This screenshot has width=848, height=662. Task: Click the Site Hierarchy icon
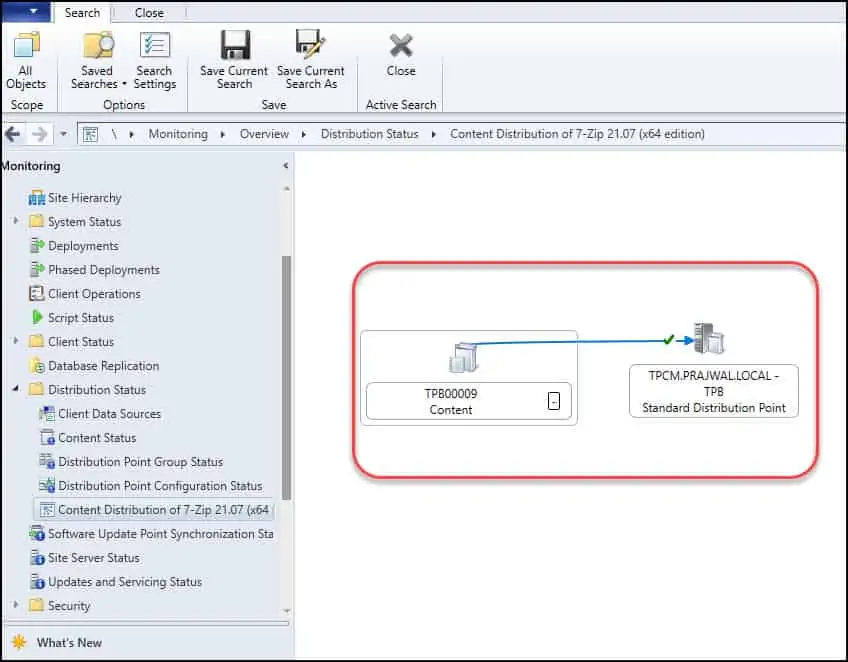coord(37,198)
